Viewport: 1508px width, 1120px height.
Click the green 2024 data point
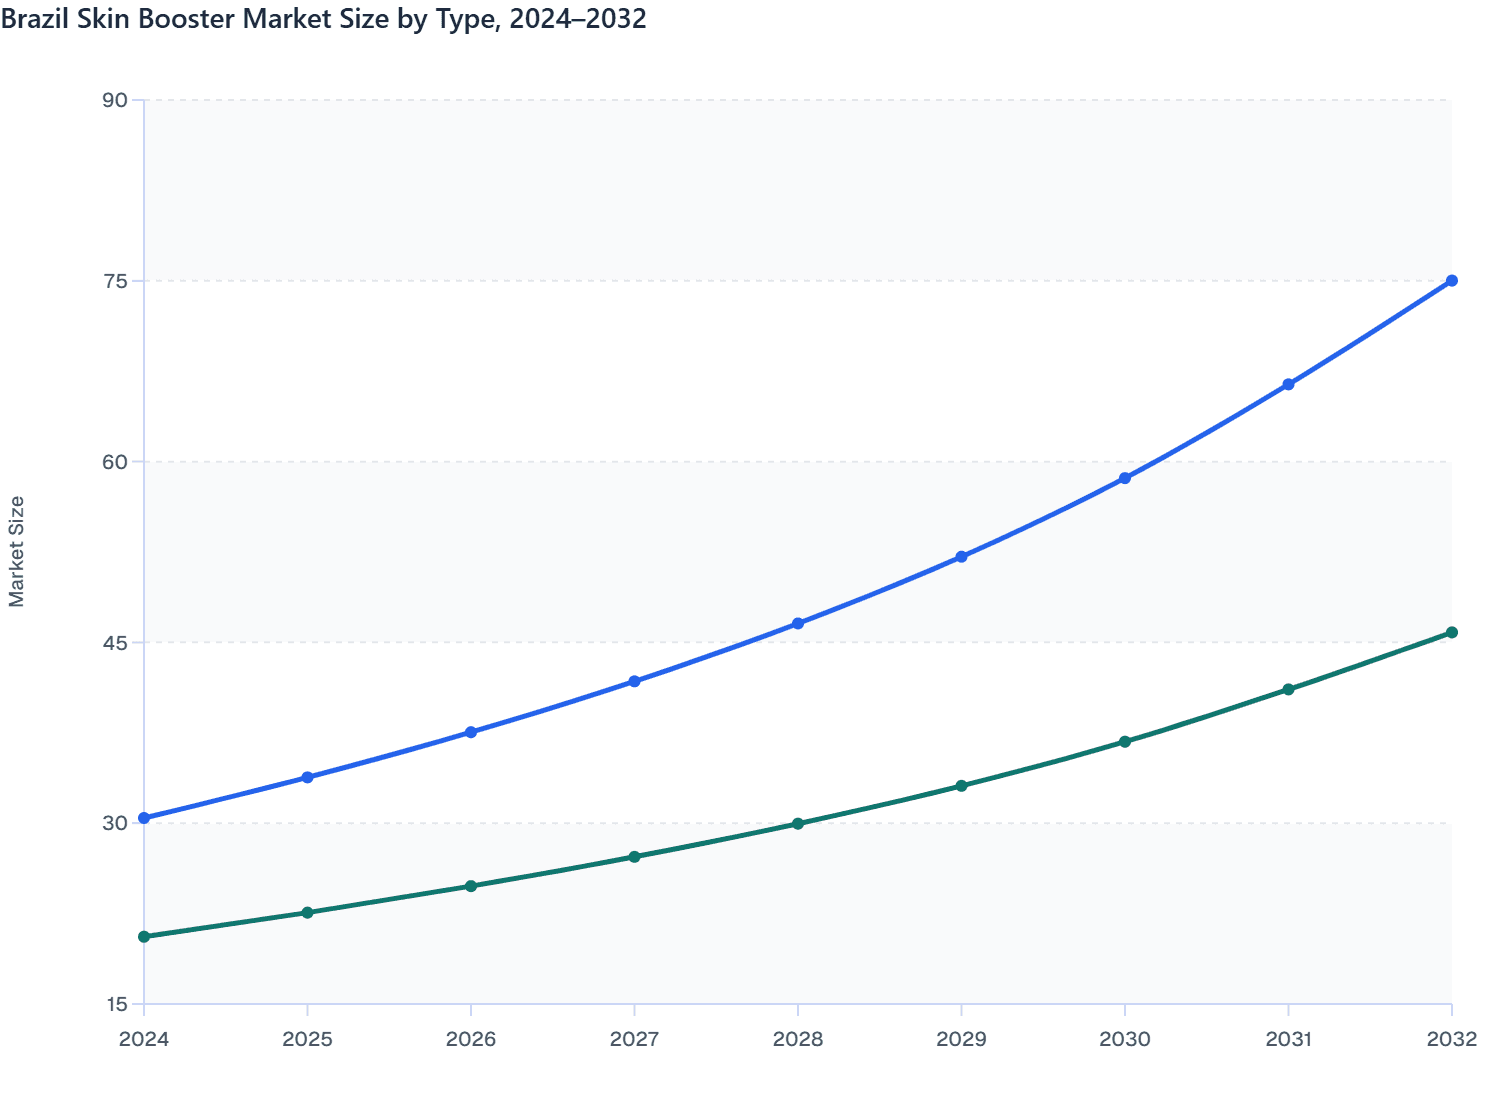[143, 936]
